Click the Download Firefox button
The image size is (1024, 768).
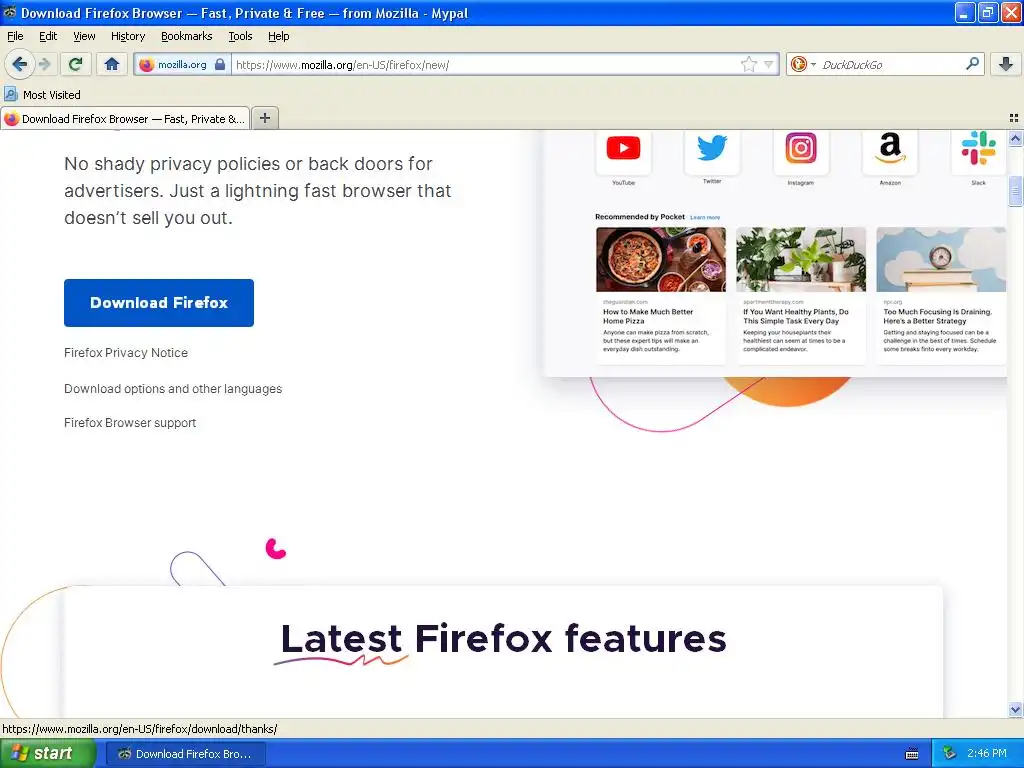pos(159,302)
